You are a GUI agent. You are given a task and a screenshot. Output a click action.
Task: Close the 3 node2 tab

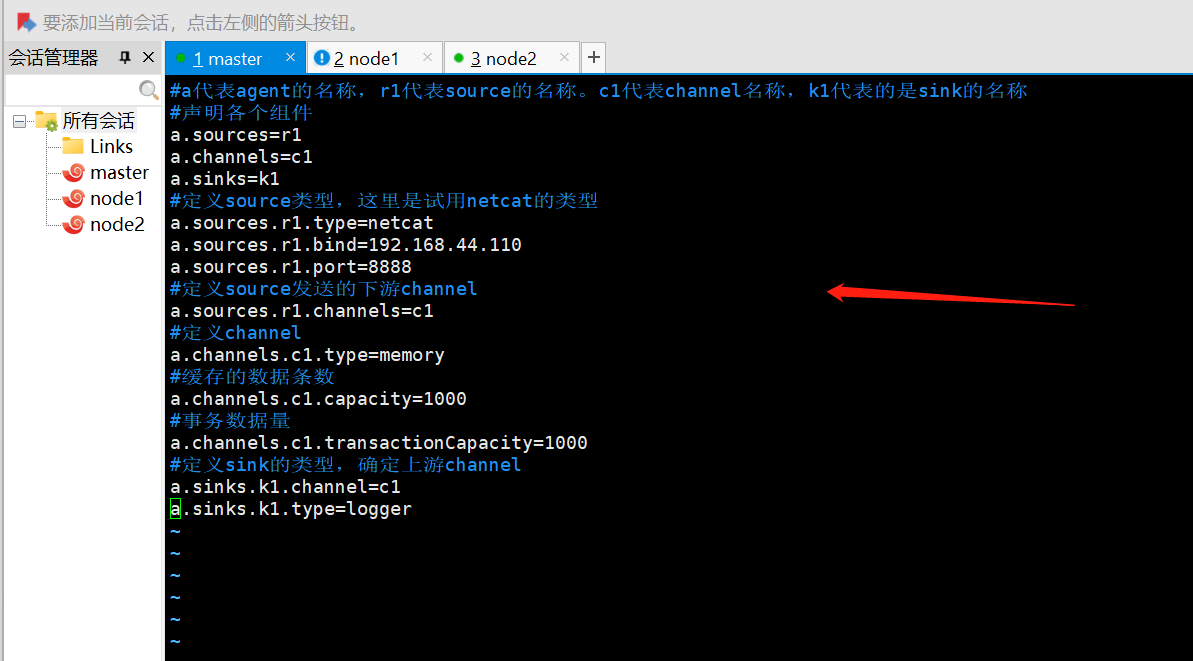[564, 57]
